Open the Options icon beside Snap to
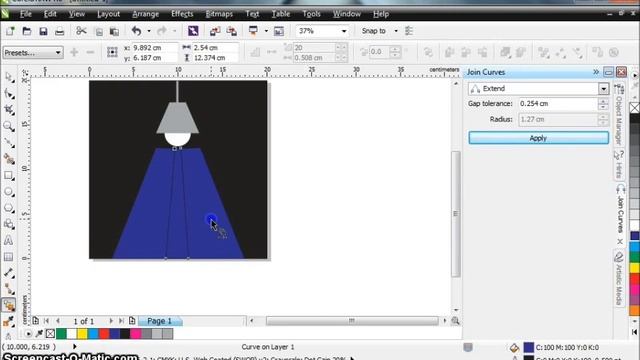 [409, 31]
